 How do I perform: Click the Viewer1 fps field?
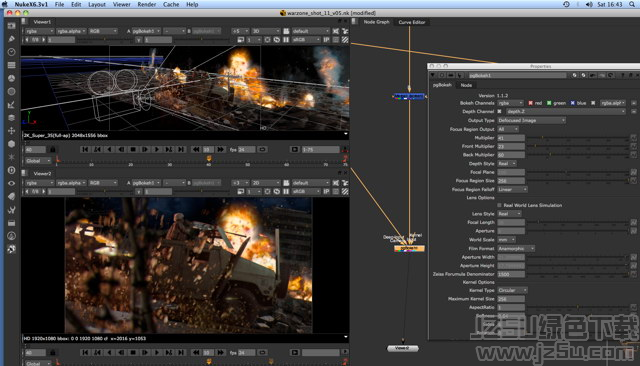point(247,149)
